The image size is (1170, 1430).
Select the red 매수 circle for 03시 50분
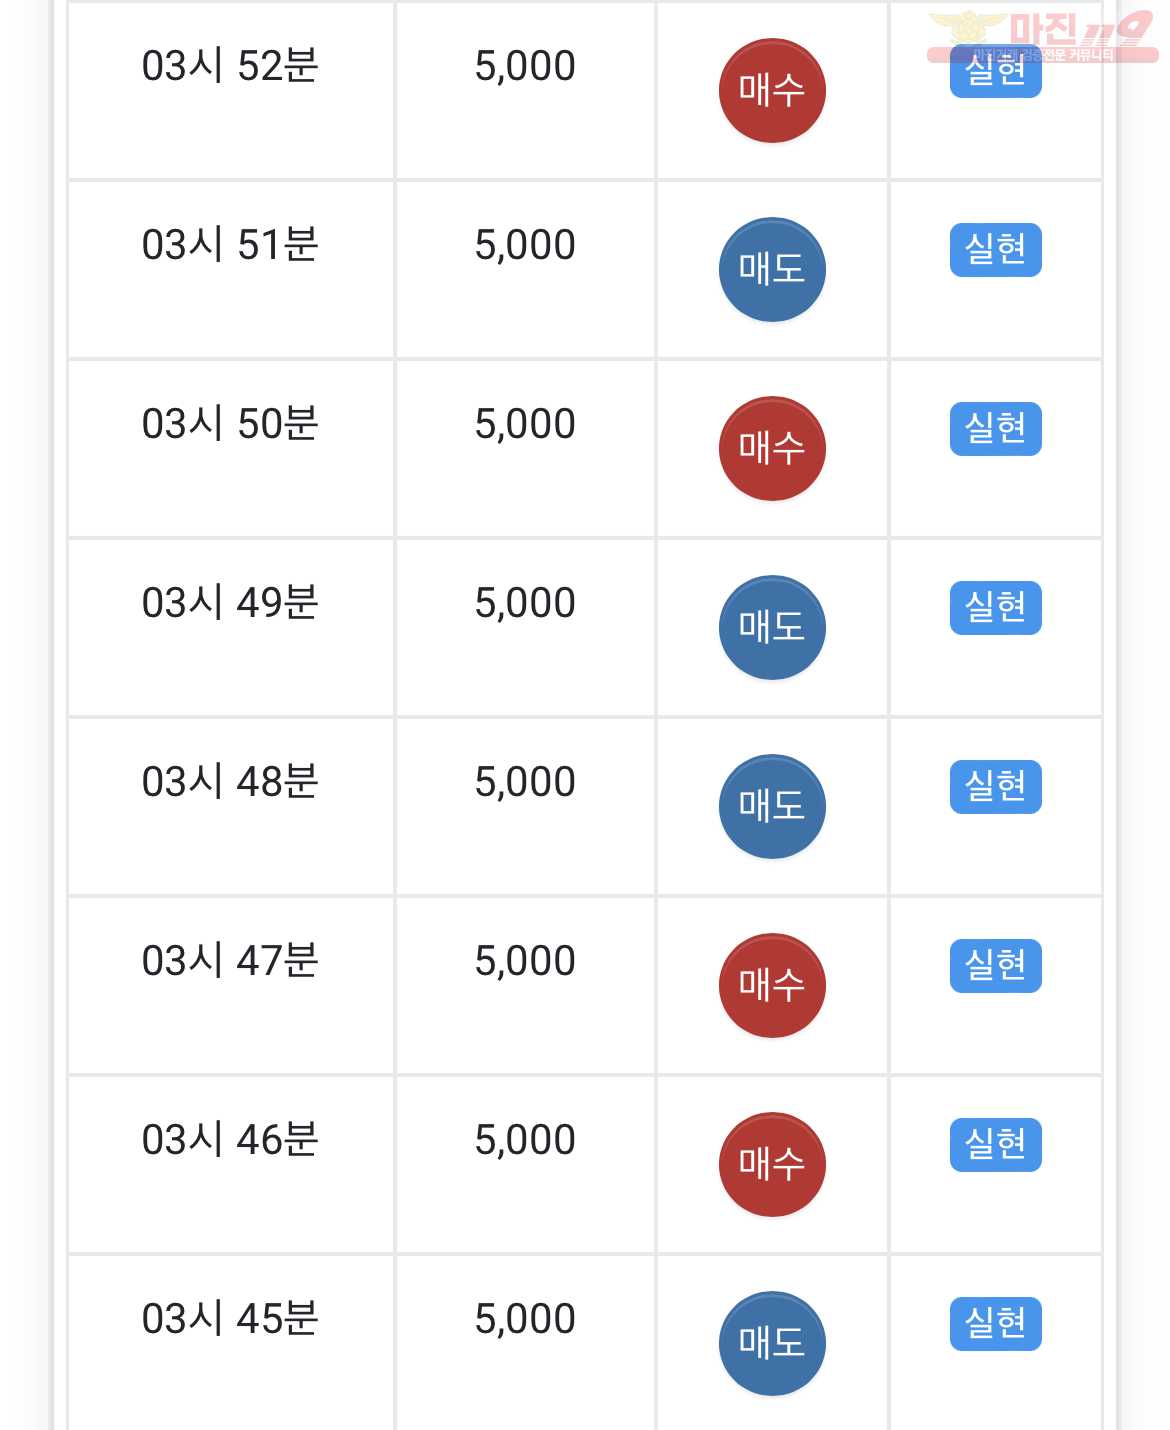[x=772, y=448]
